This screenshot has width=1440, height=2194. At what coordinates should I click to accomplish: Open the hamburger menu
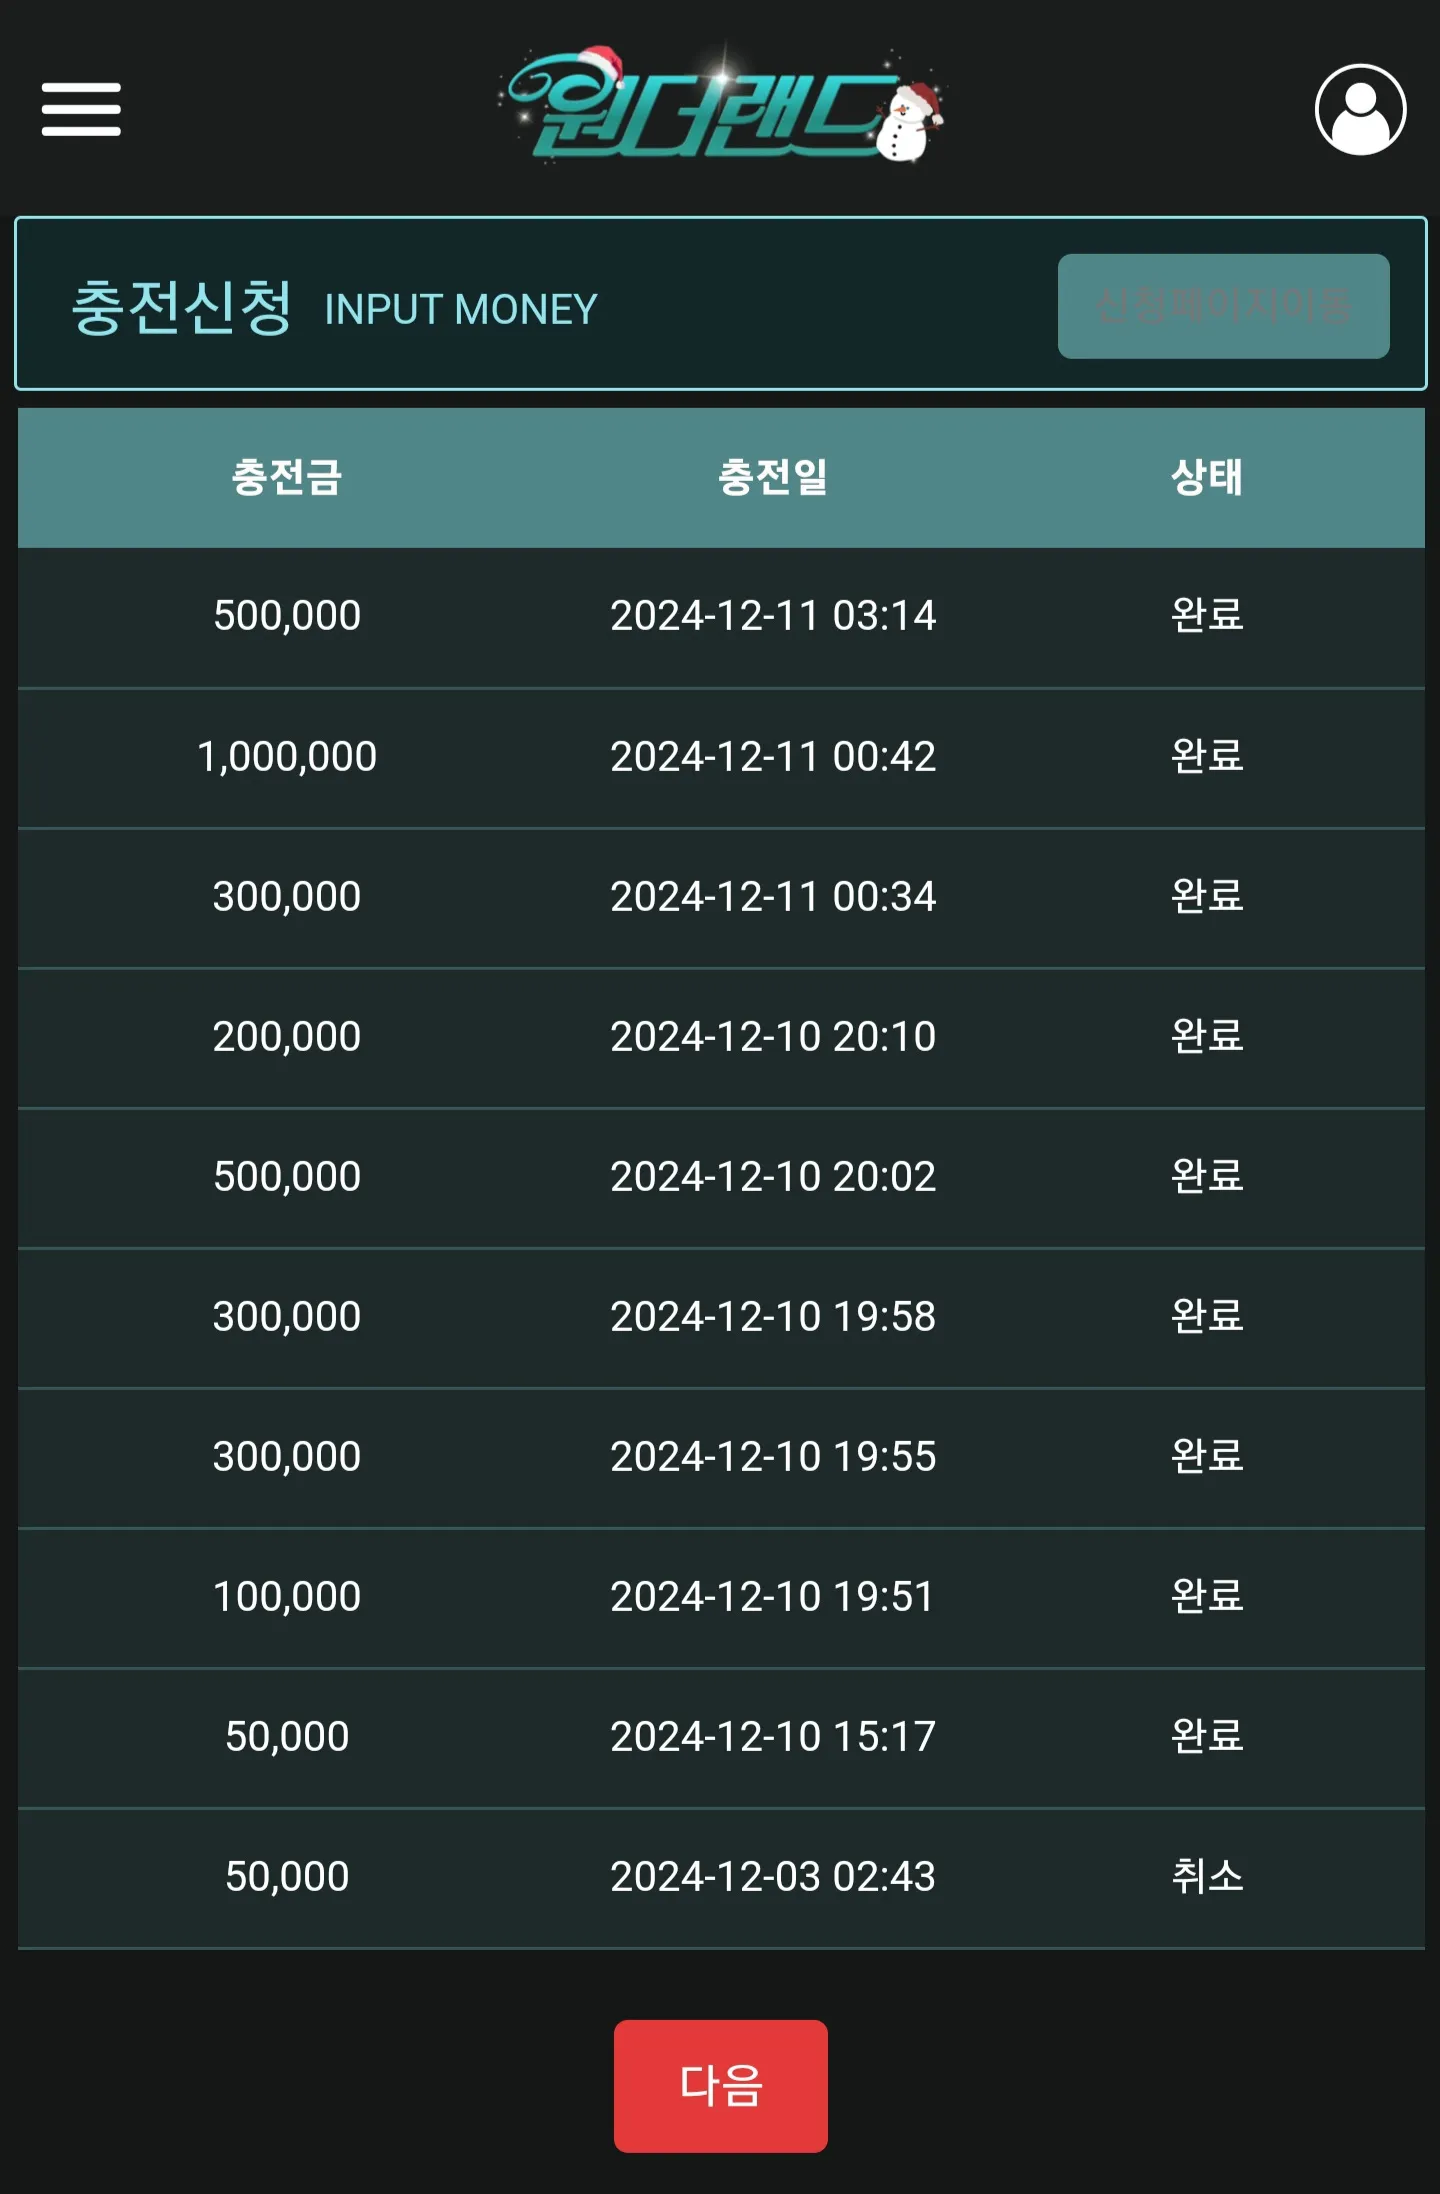coord(81,109)
